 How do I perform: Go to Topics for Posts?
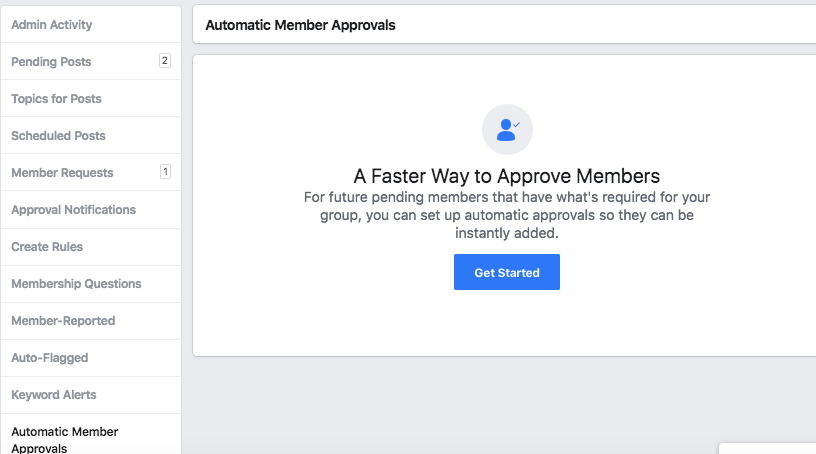point(91,98)
